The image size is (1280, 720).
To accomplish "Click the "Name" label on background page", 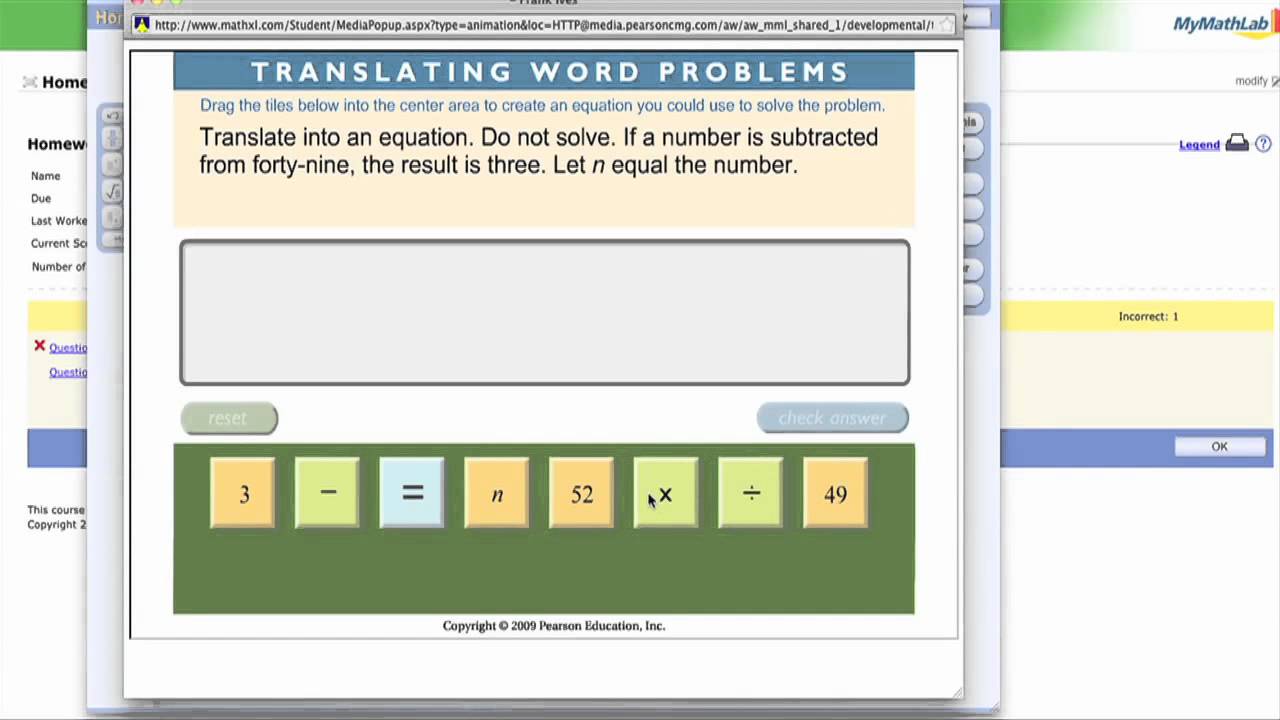I will click(46, 176).
